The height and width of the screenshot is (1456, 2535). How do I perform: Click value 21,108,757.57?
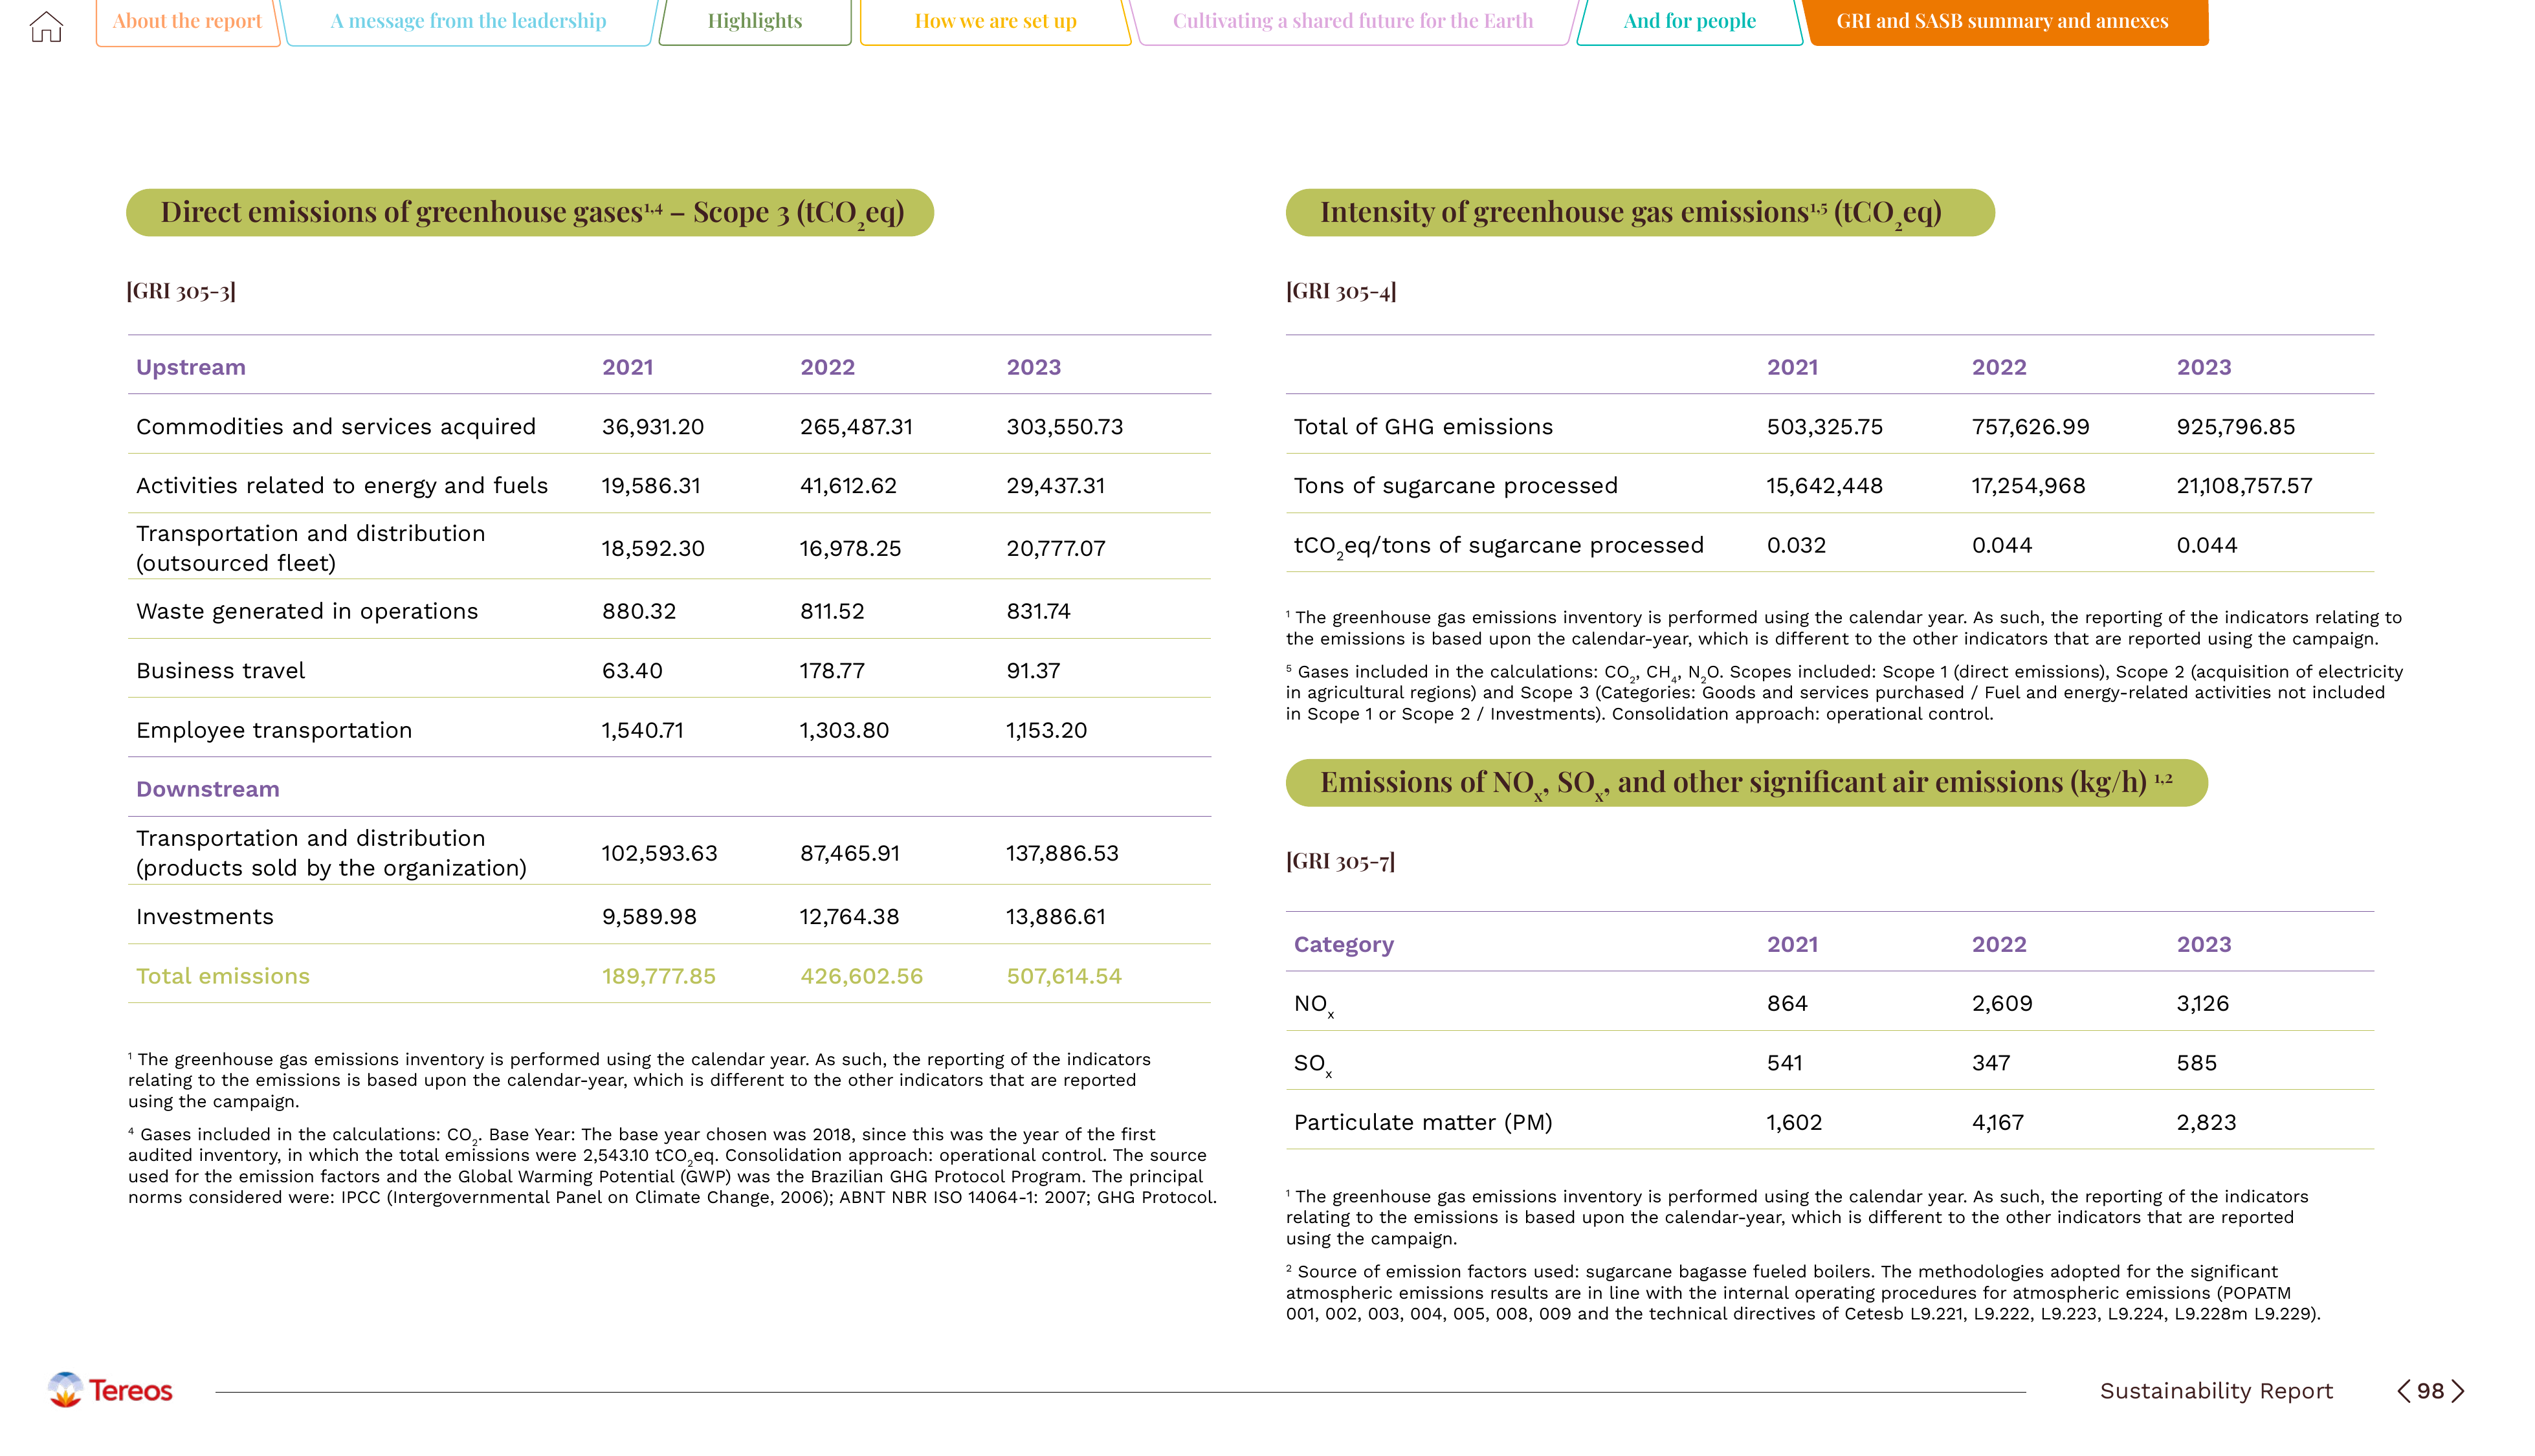click(x=2245, y=486)
